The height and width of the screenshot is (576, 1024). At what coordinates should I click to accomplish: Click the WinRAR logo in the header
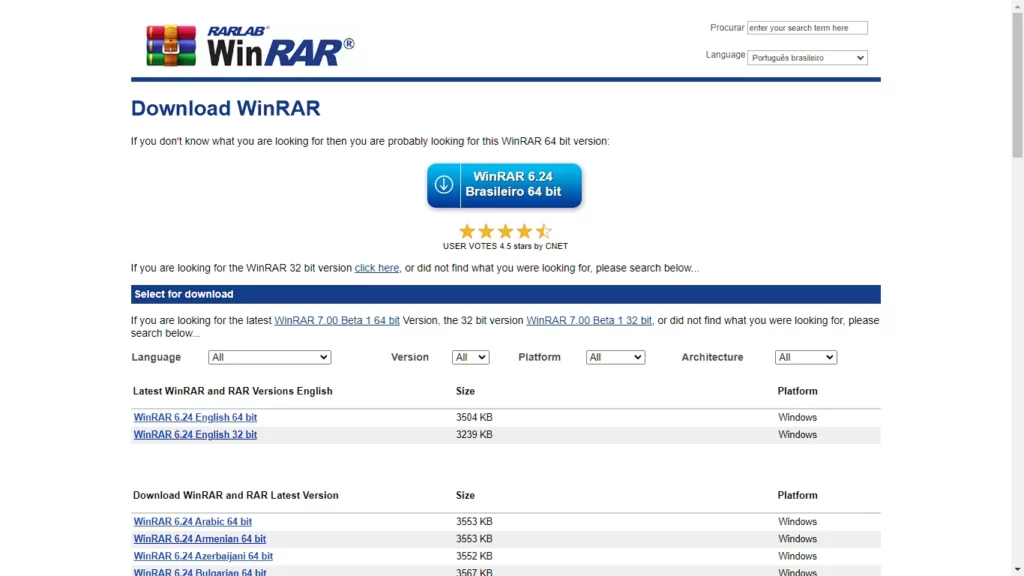pos(250,46)
